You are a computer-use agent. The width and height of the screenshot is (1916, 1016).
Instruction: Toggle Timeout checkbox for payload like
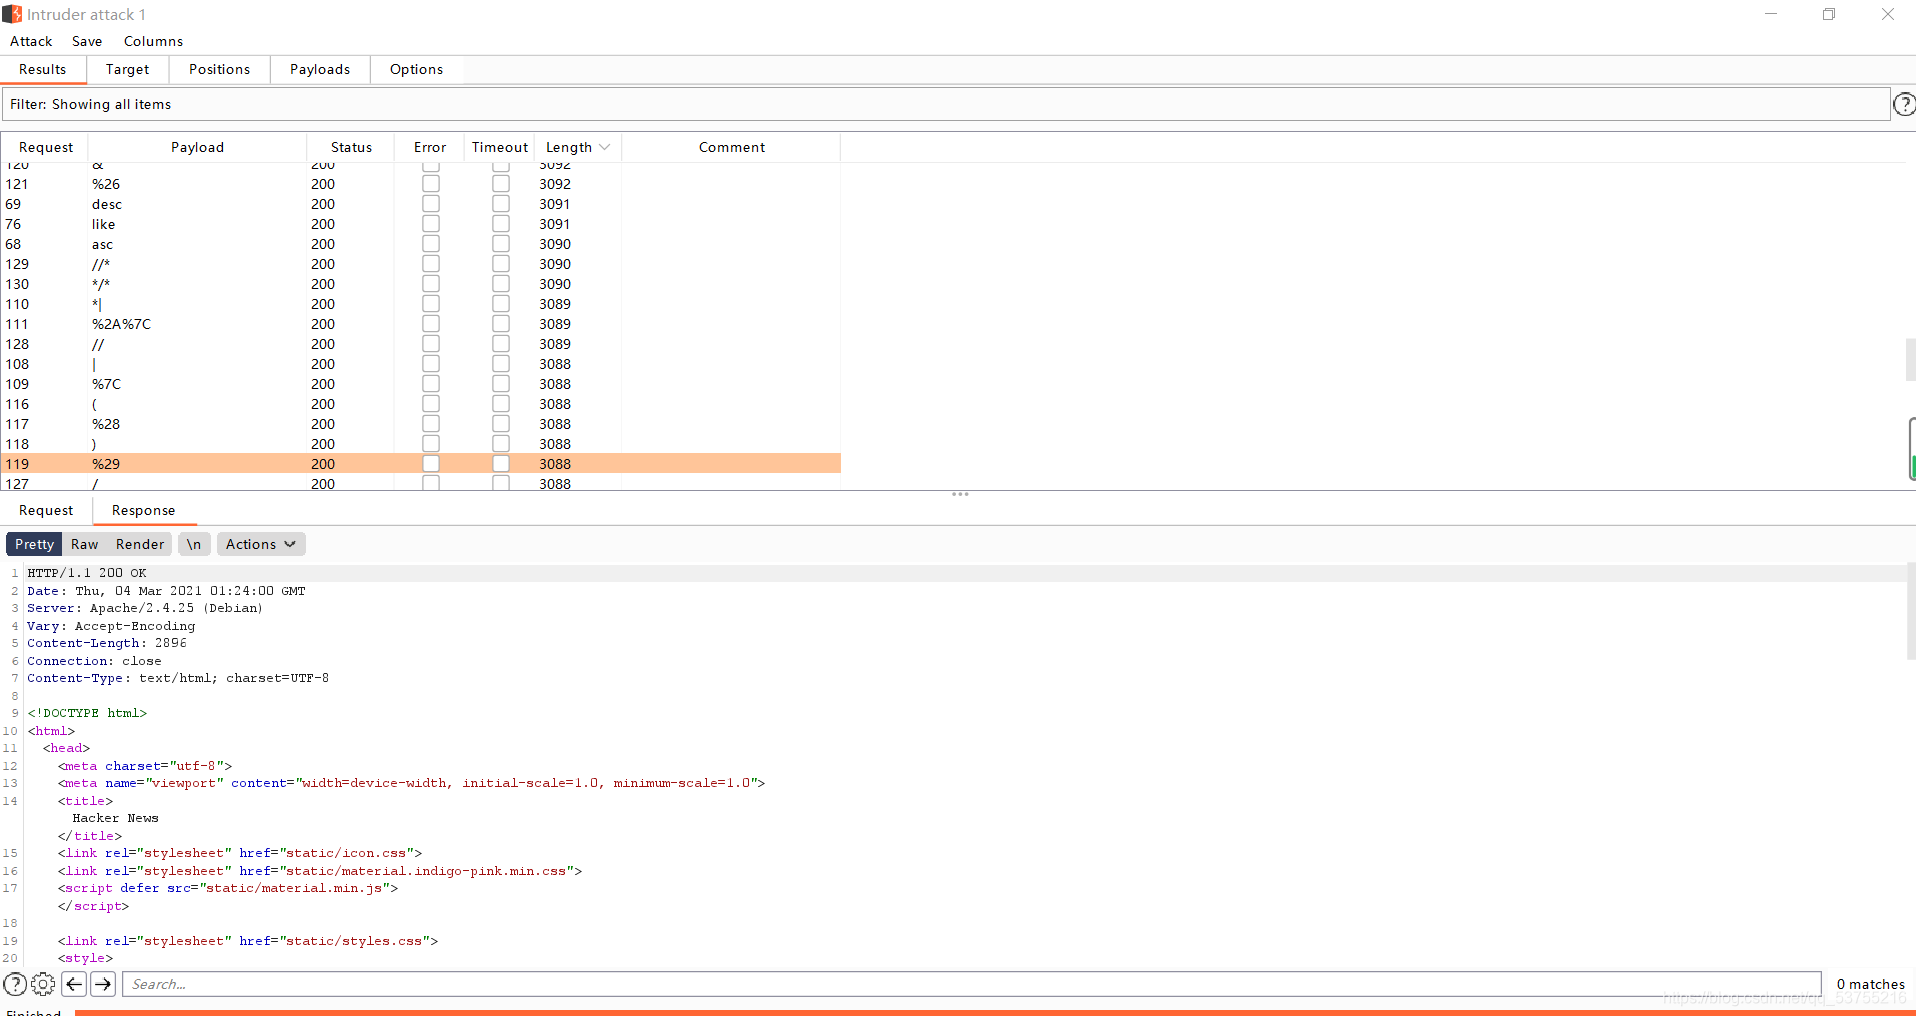pyautogui.click(x=501, y=224)
